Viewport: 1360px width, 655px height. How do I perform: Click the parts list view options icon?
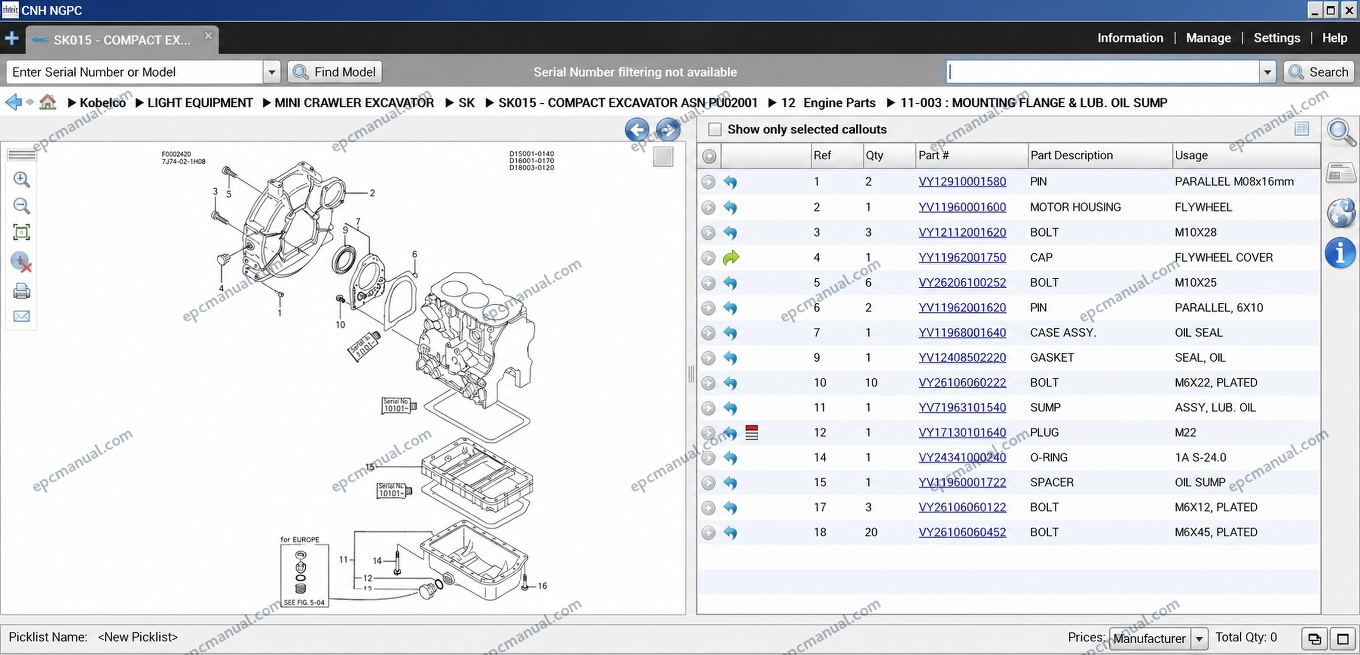1302,129
